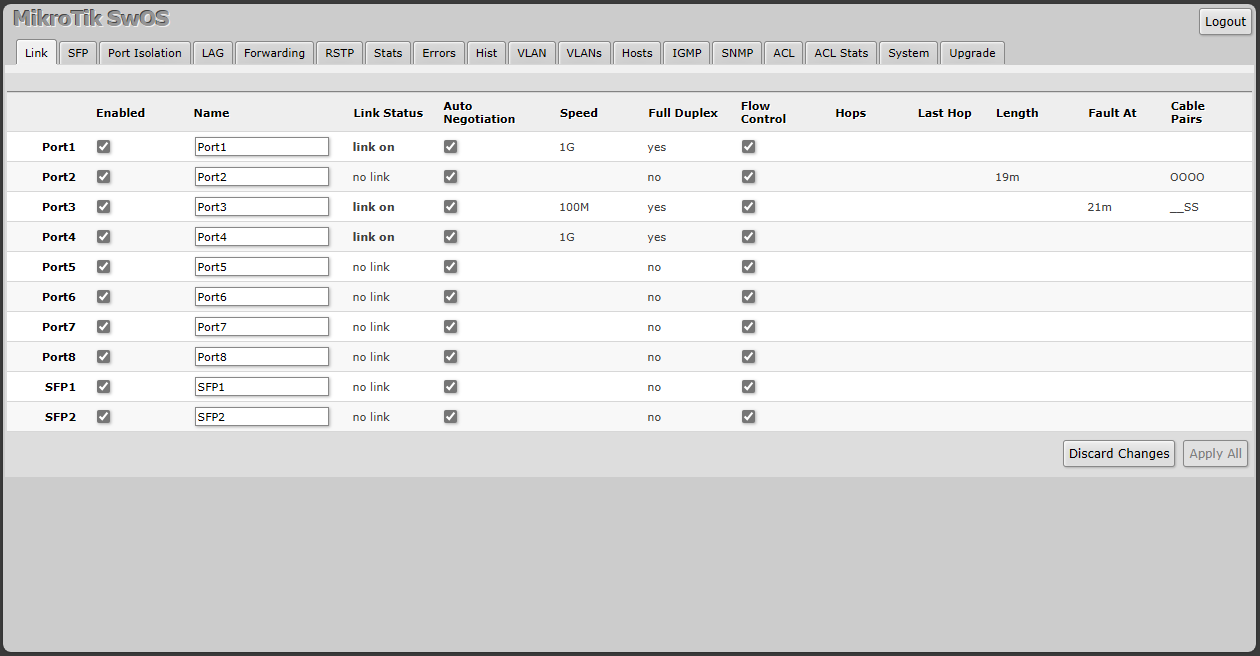
Task: Select the RSTP tab
Action: (339, 53)
